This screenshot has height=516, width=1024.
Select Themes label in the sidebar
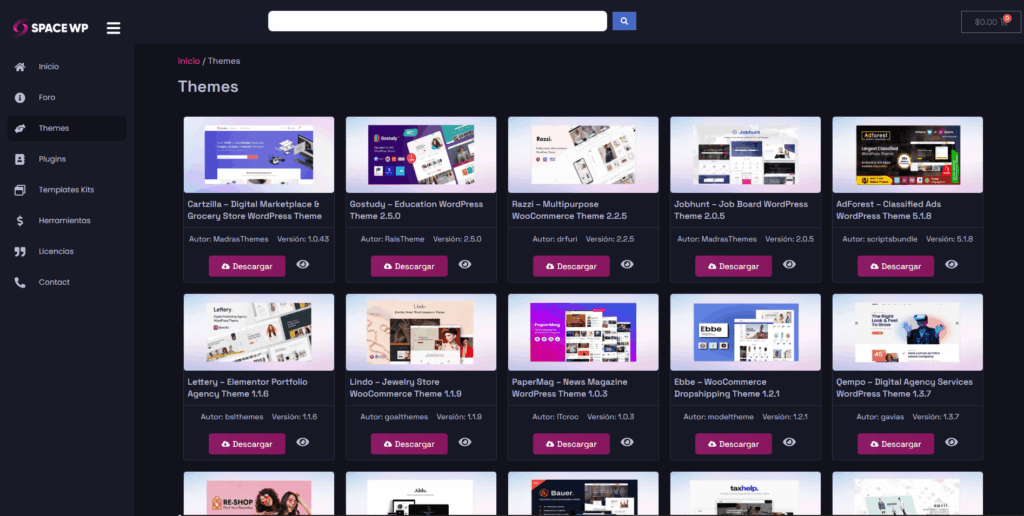click(x=54, y=128)
